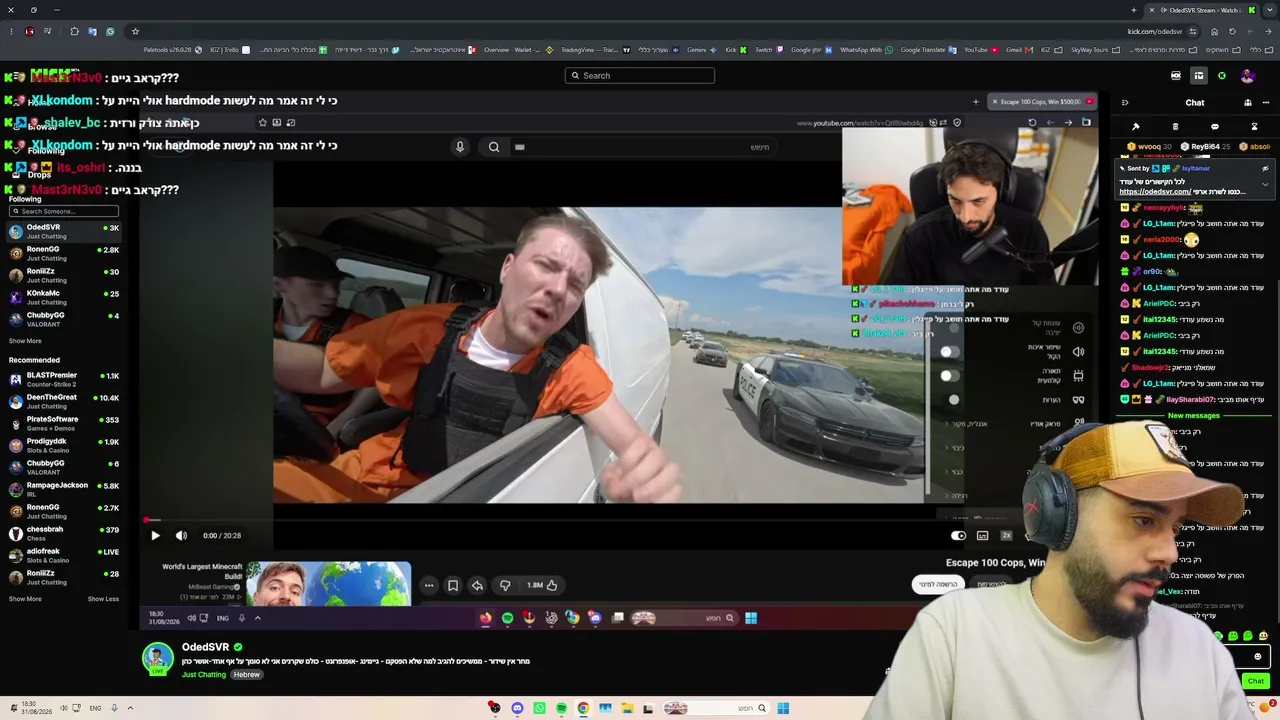Click the video progress bar start
Viewport: 1280px width, 720px height.
(146, 520)
